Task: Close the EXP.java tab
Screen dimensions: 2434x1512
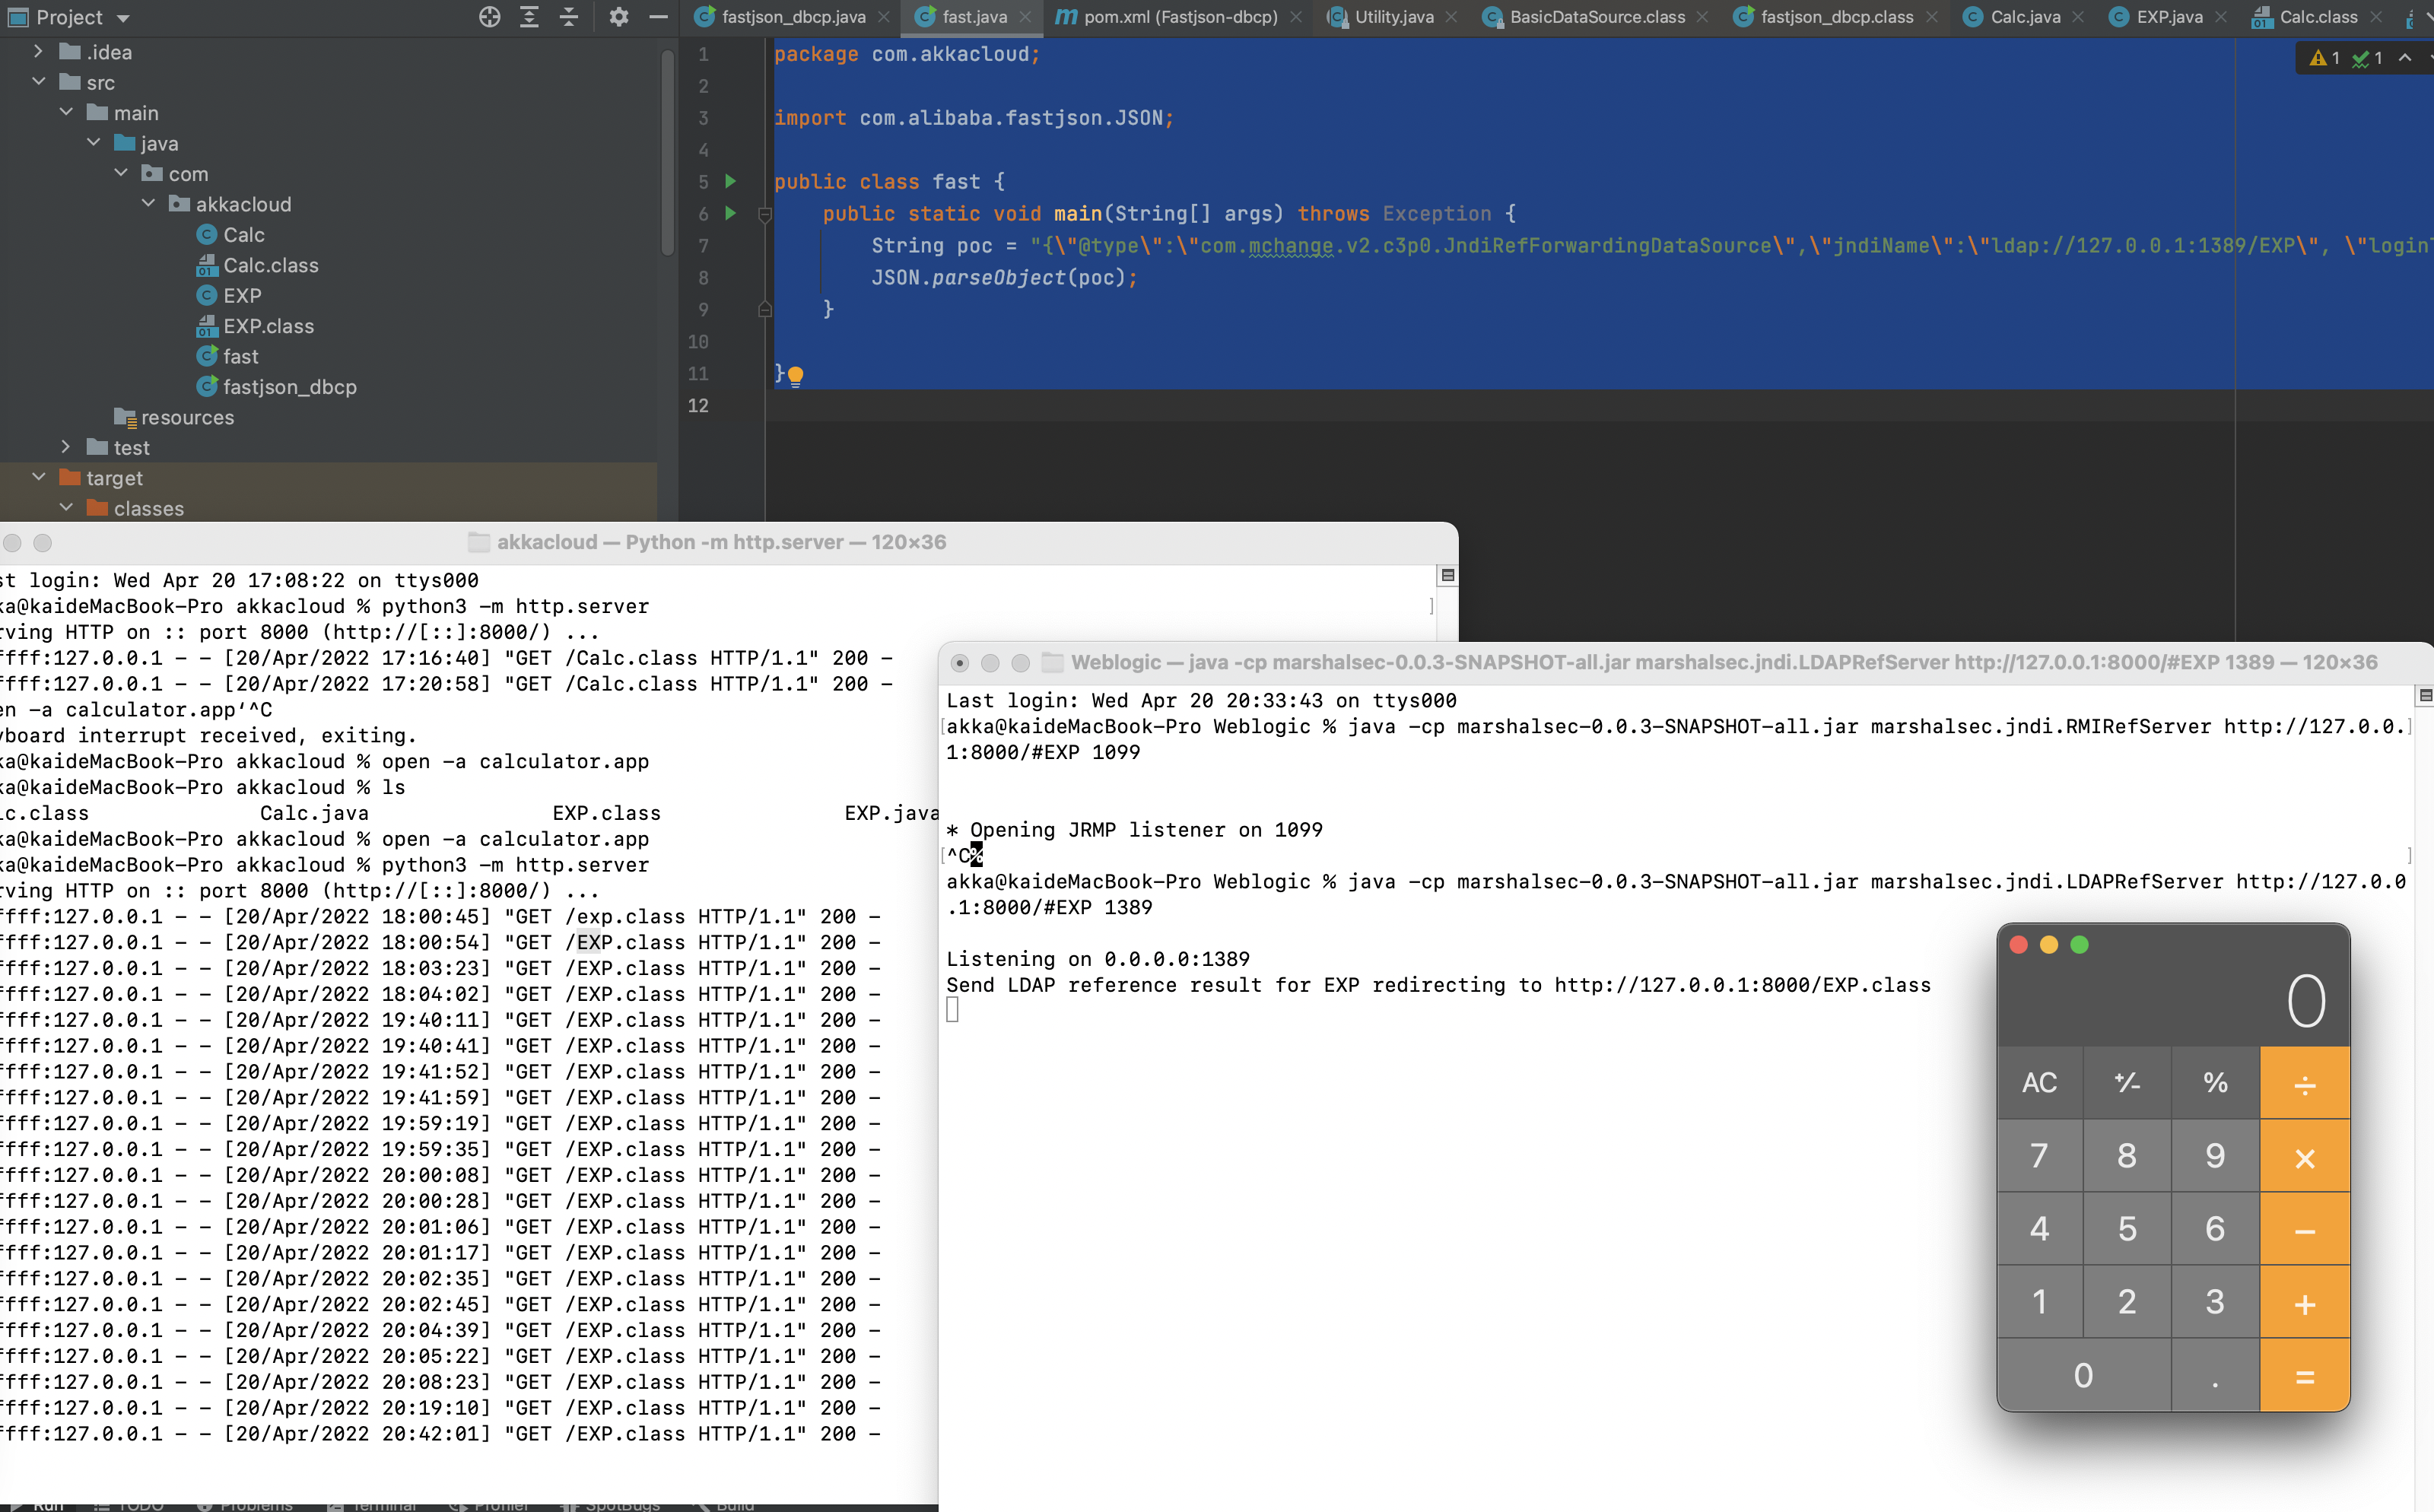Action: coord(2221,17)
